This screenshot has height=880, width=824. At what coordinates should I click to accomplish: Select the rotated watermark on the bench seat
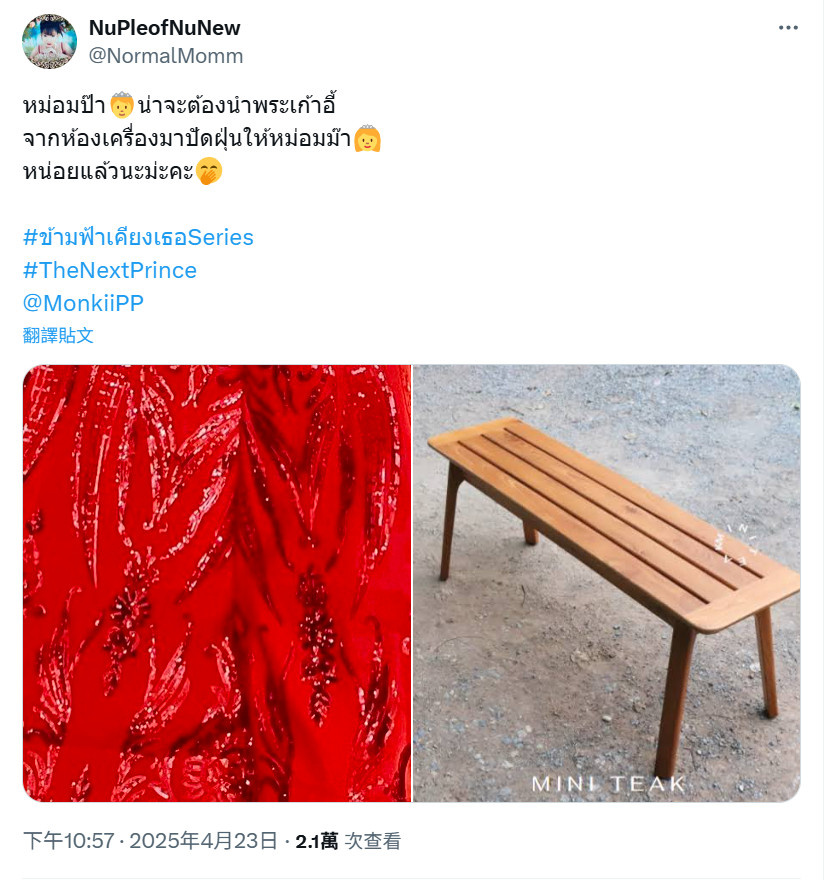point(738,543)
